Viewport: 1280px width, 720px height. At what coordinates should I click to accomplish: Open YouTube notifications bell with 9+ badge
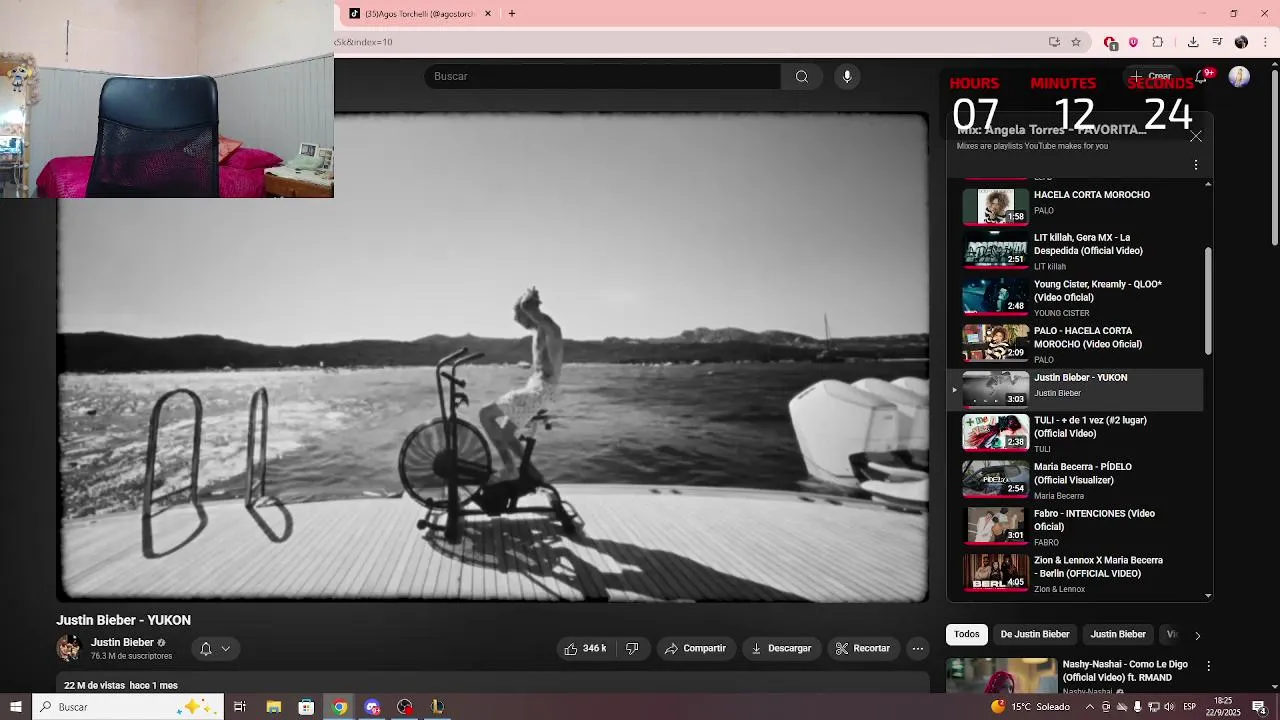pyautogui.click(x=1202, y=77)
